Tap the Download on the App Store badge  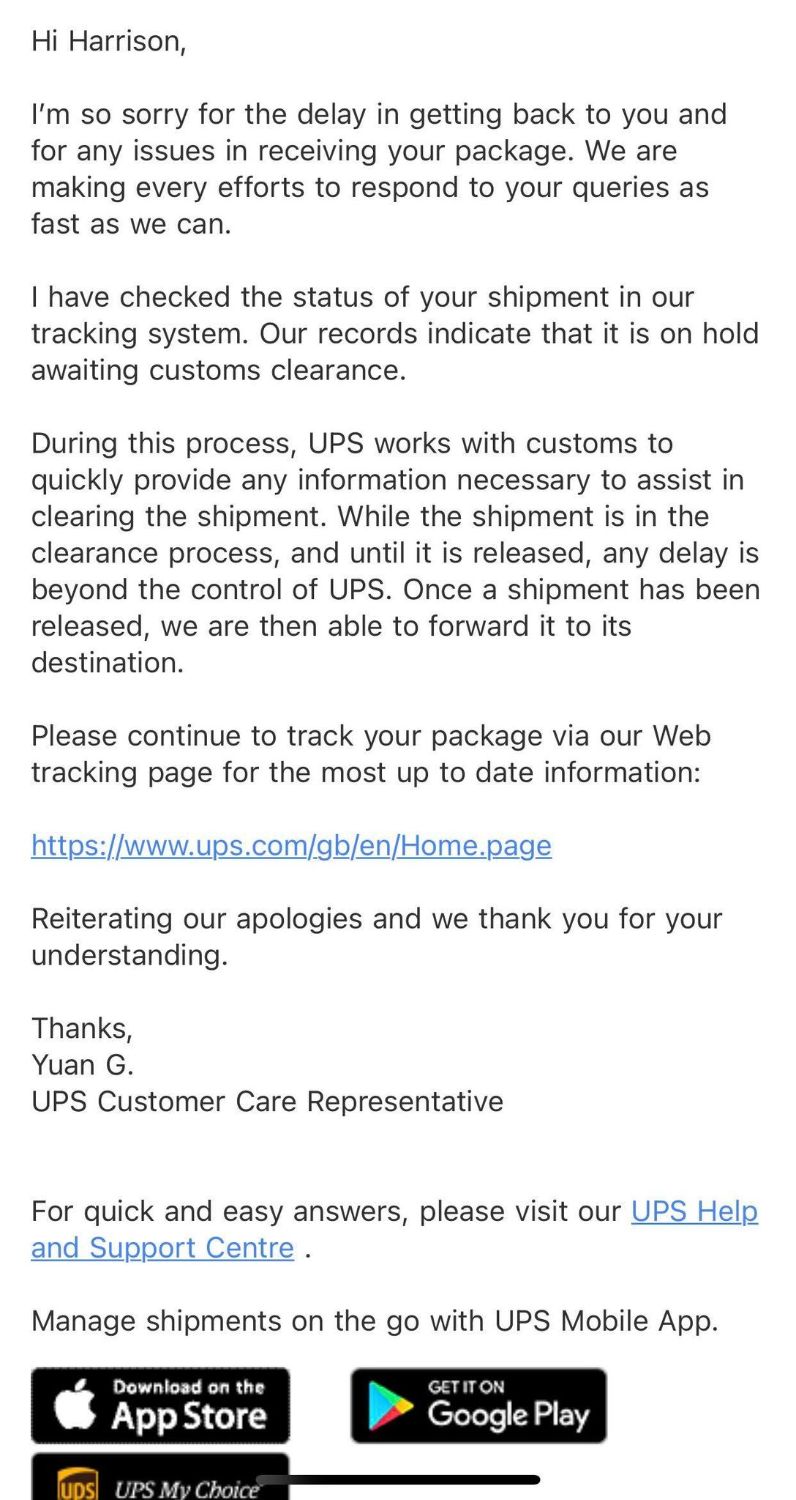click(x=161, y=1405)
